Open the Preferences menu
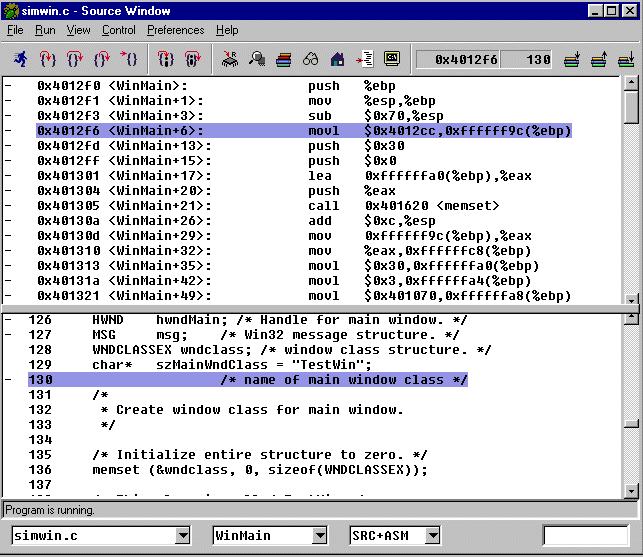 [x=175, y=30]
